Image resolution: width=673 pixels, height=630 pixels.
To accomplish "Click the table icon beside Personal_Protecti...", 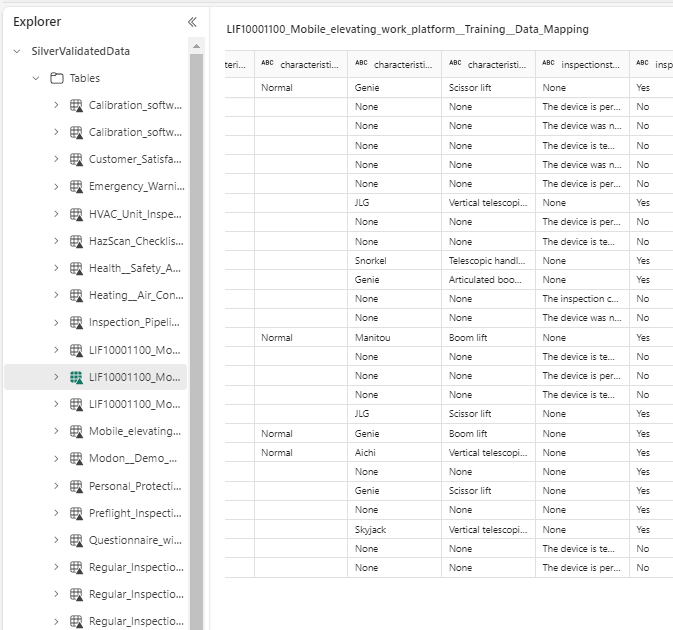I will (x=76, y=486).
